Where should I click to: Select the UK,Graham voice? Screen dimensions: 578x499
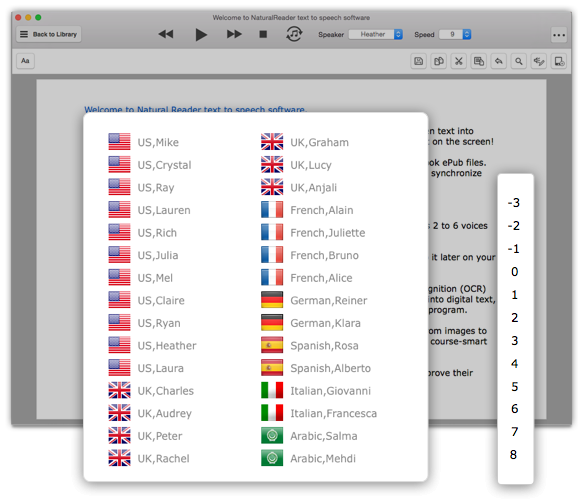305,142
